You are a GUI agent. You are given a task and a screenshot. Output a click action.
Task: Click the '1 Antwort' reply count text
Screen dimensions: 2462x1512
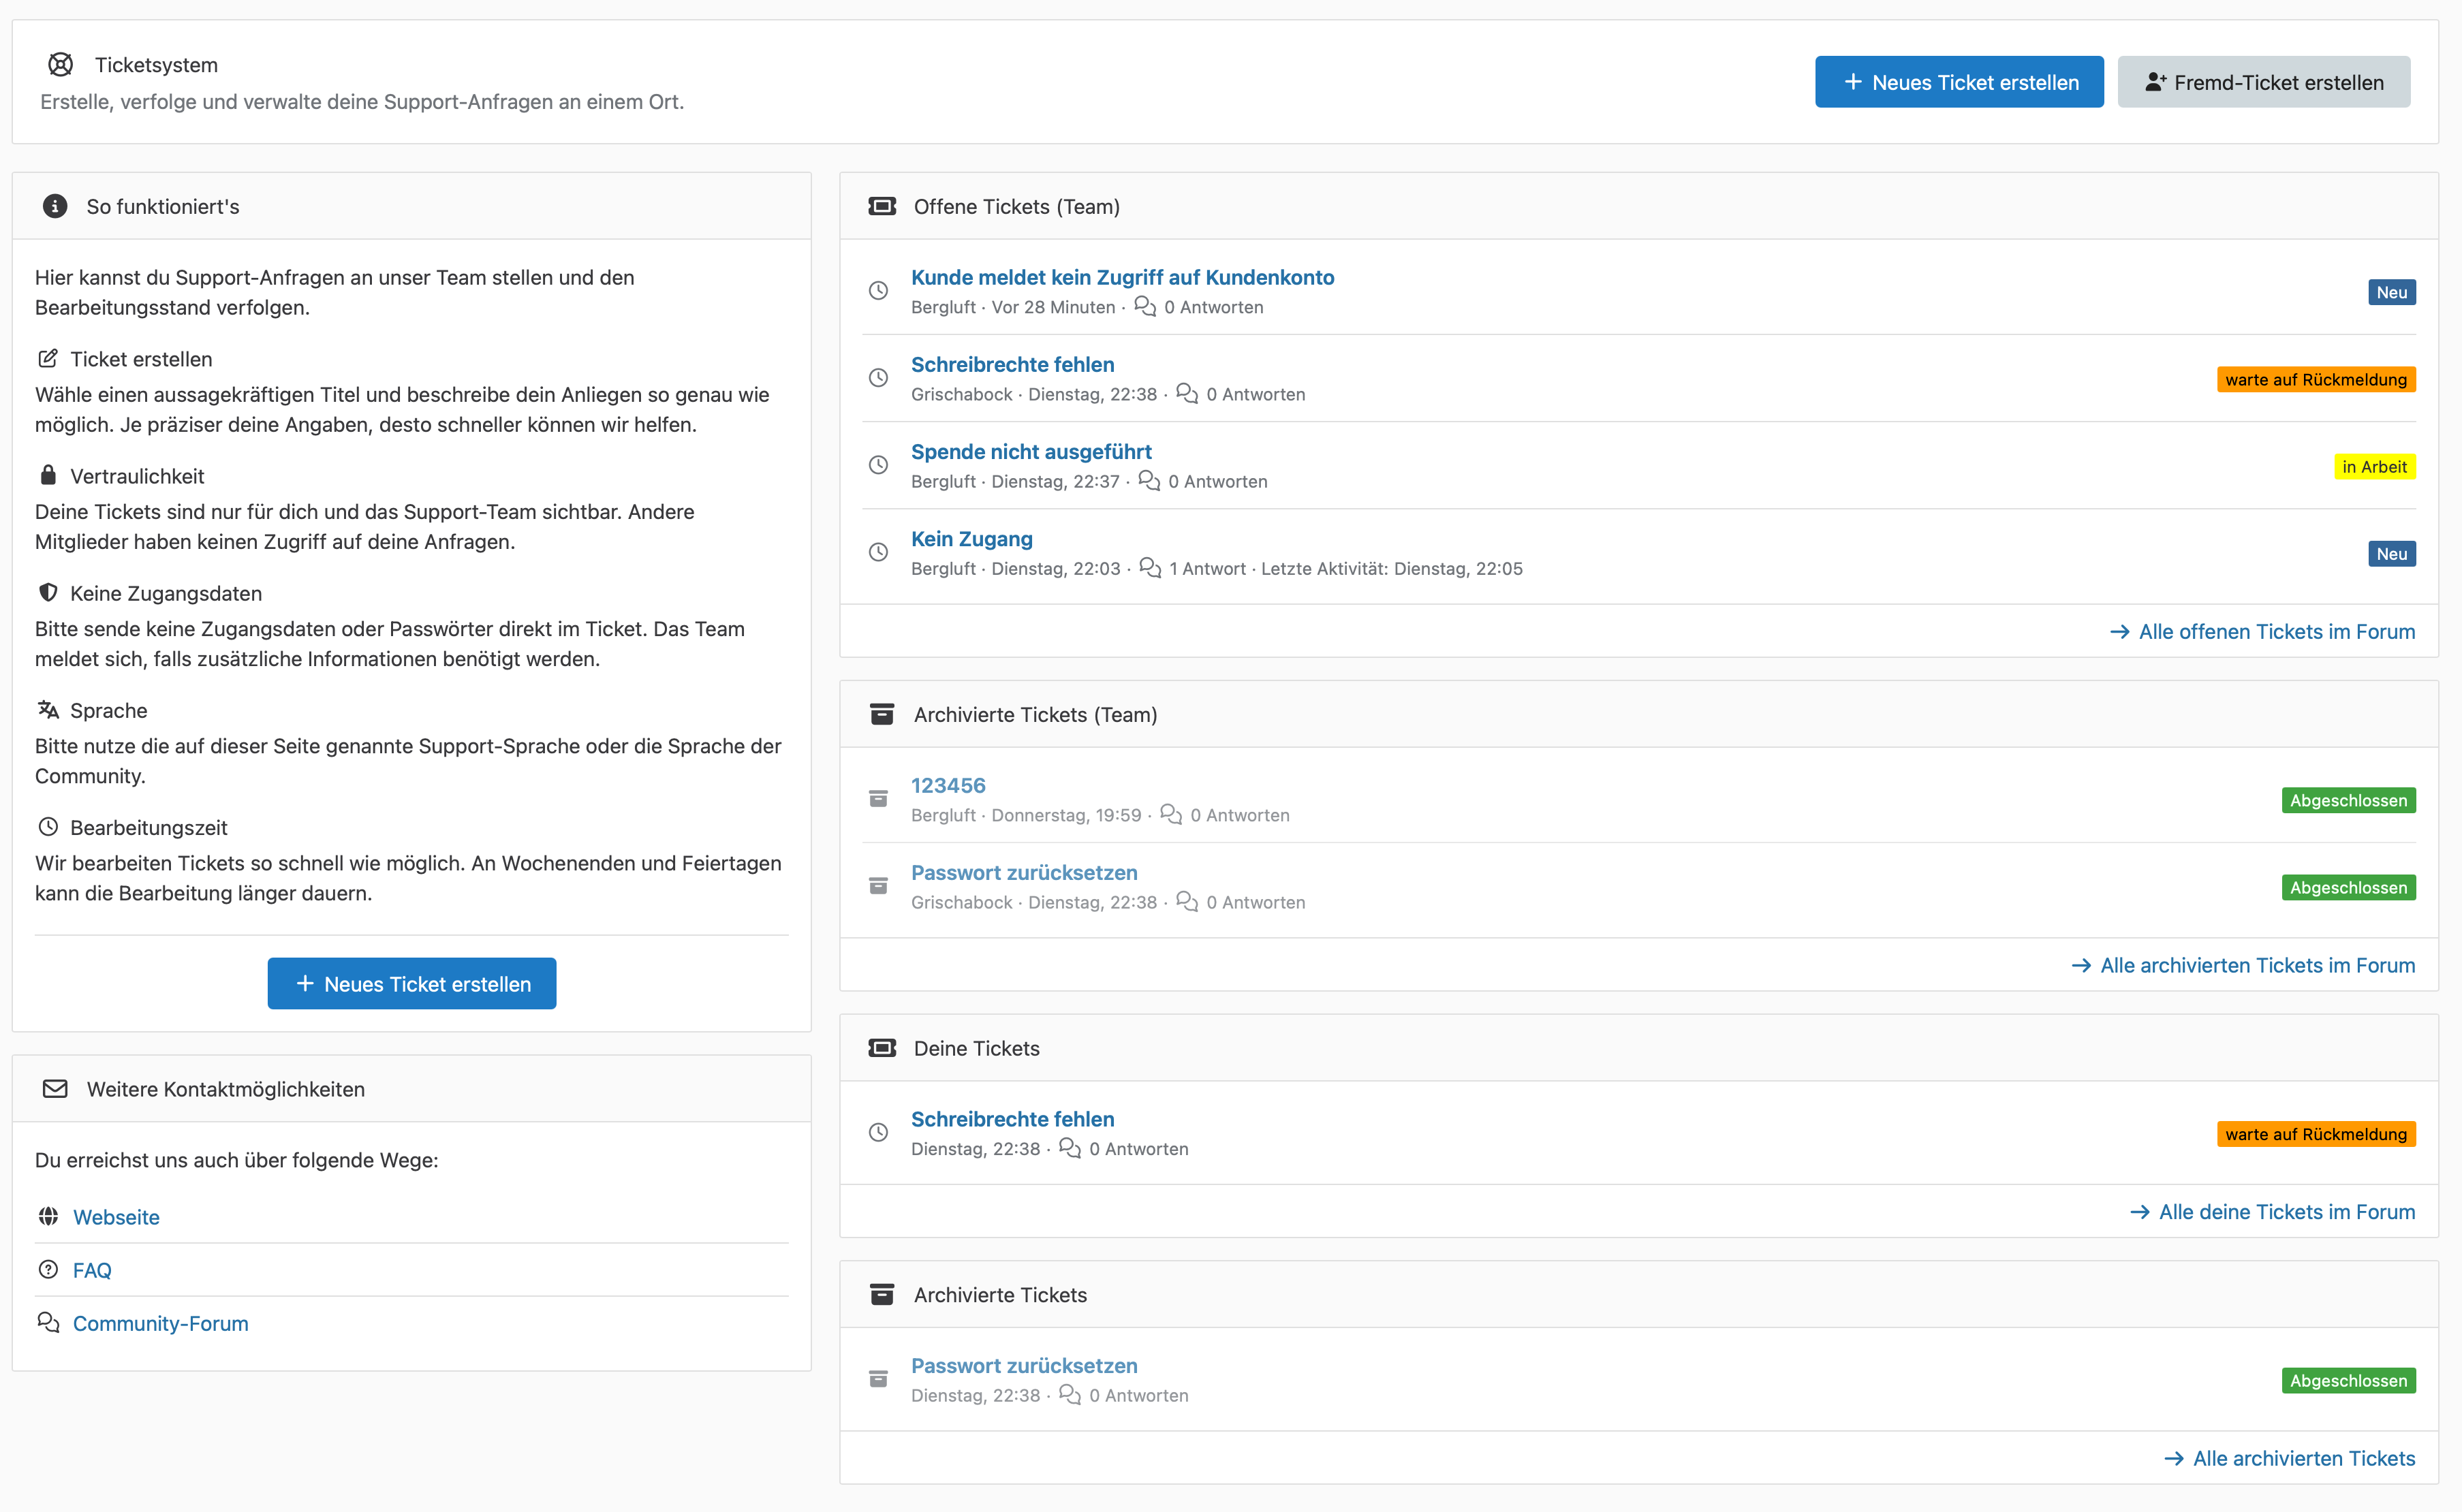[x=1207, y=568]
